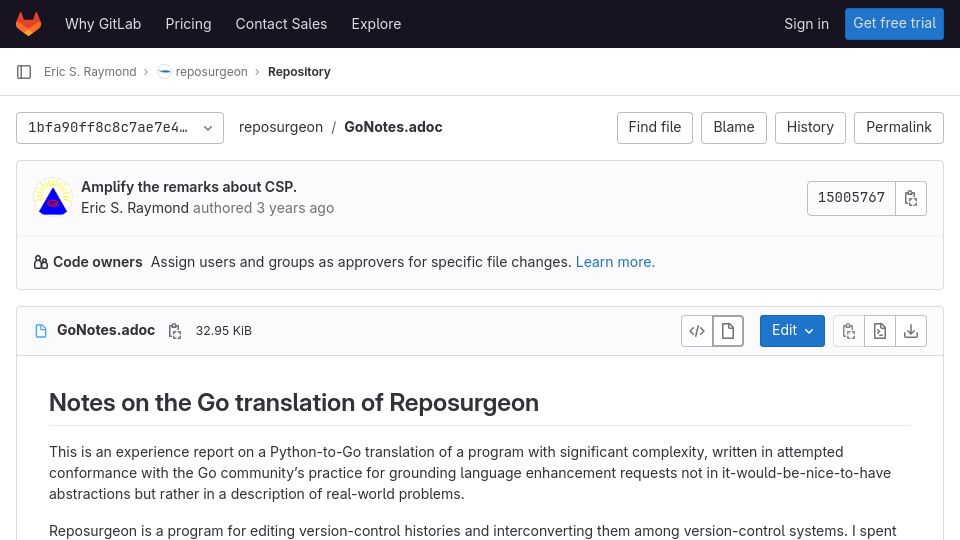Click the GoNotes.adoc file icon
The width and height of the screenshot is (960, 540).
click(x=41, y=331)
